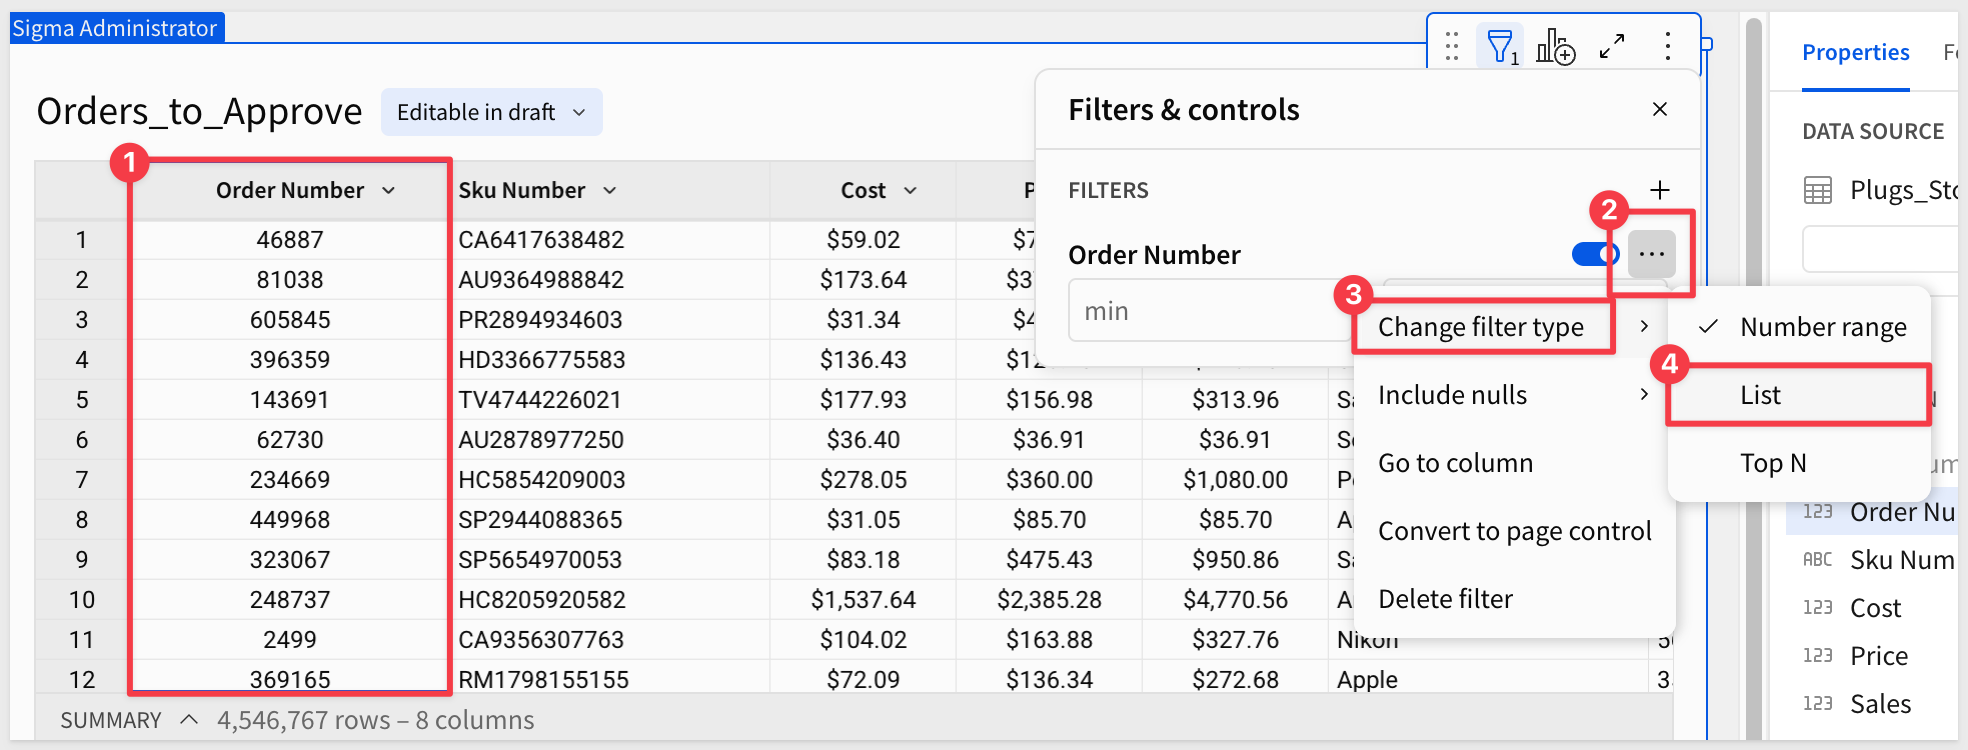
Task: Open the Sku Number column menu arrow
Action: [x=610, y=191]
